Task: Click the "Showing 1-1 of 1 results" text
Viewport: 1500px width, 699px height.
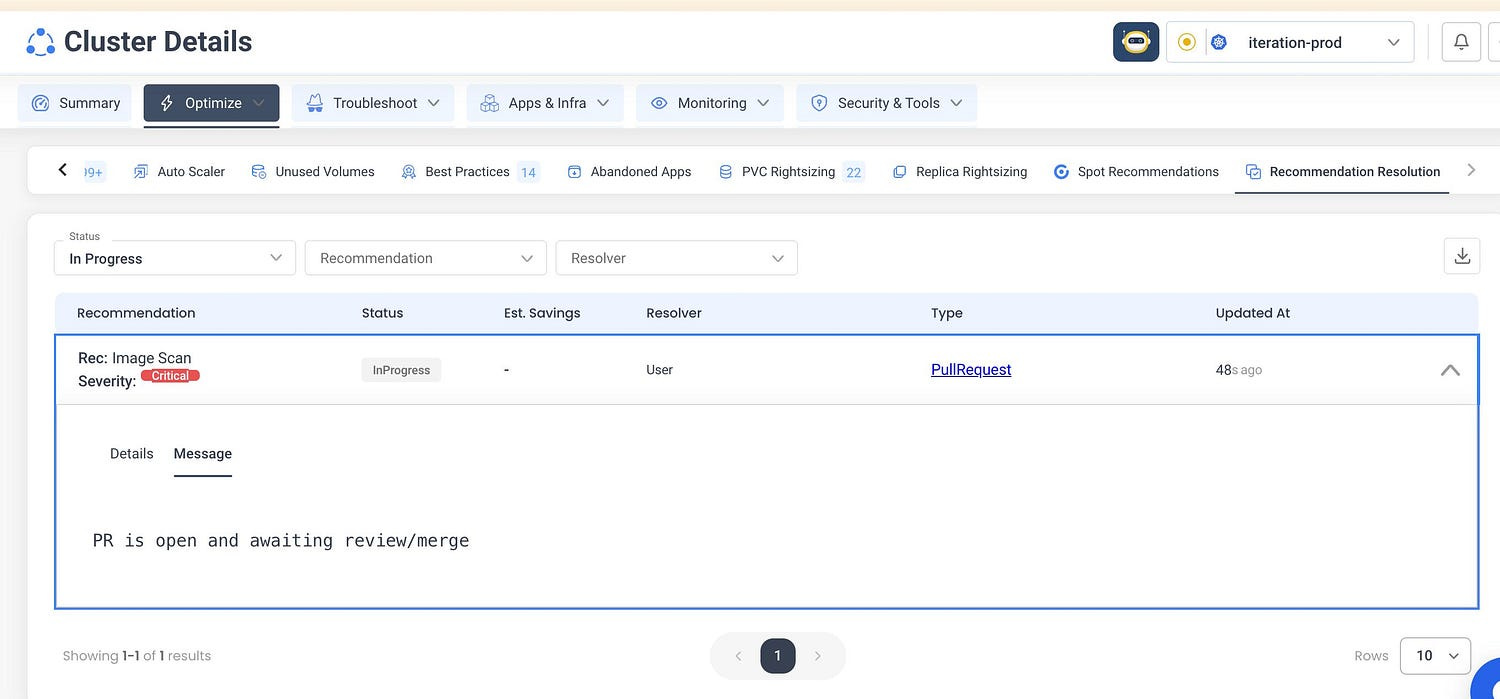Action: (137, 656)
